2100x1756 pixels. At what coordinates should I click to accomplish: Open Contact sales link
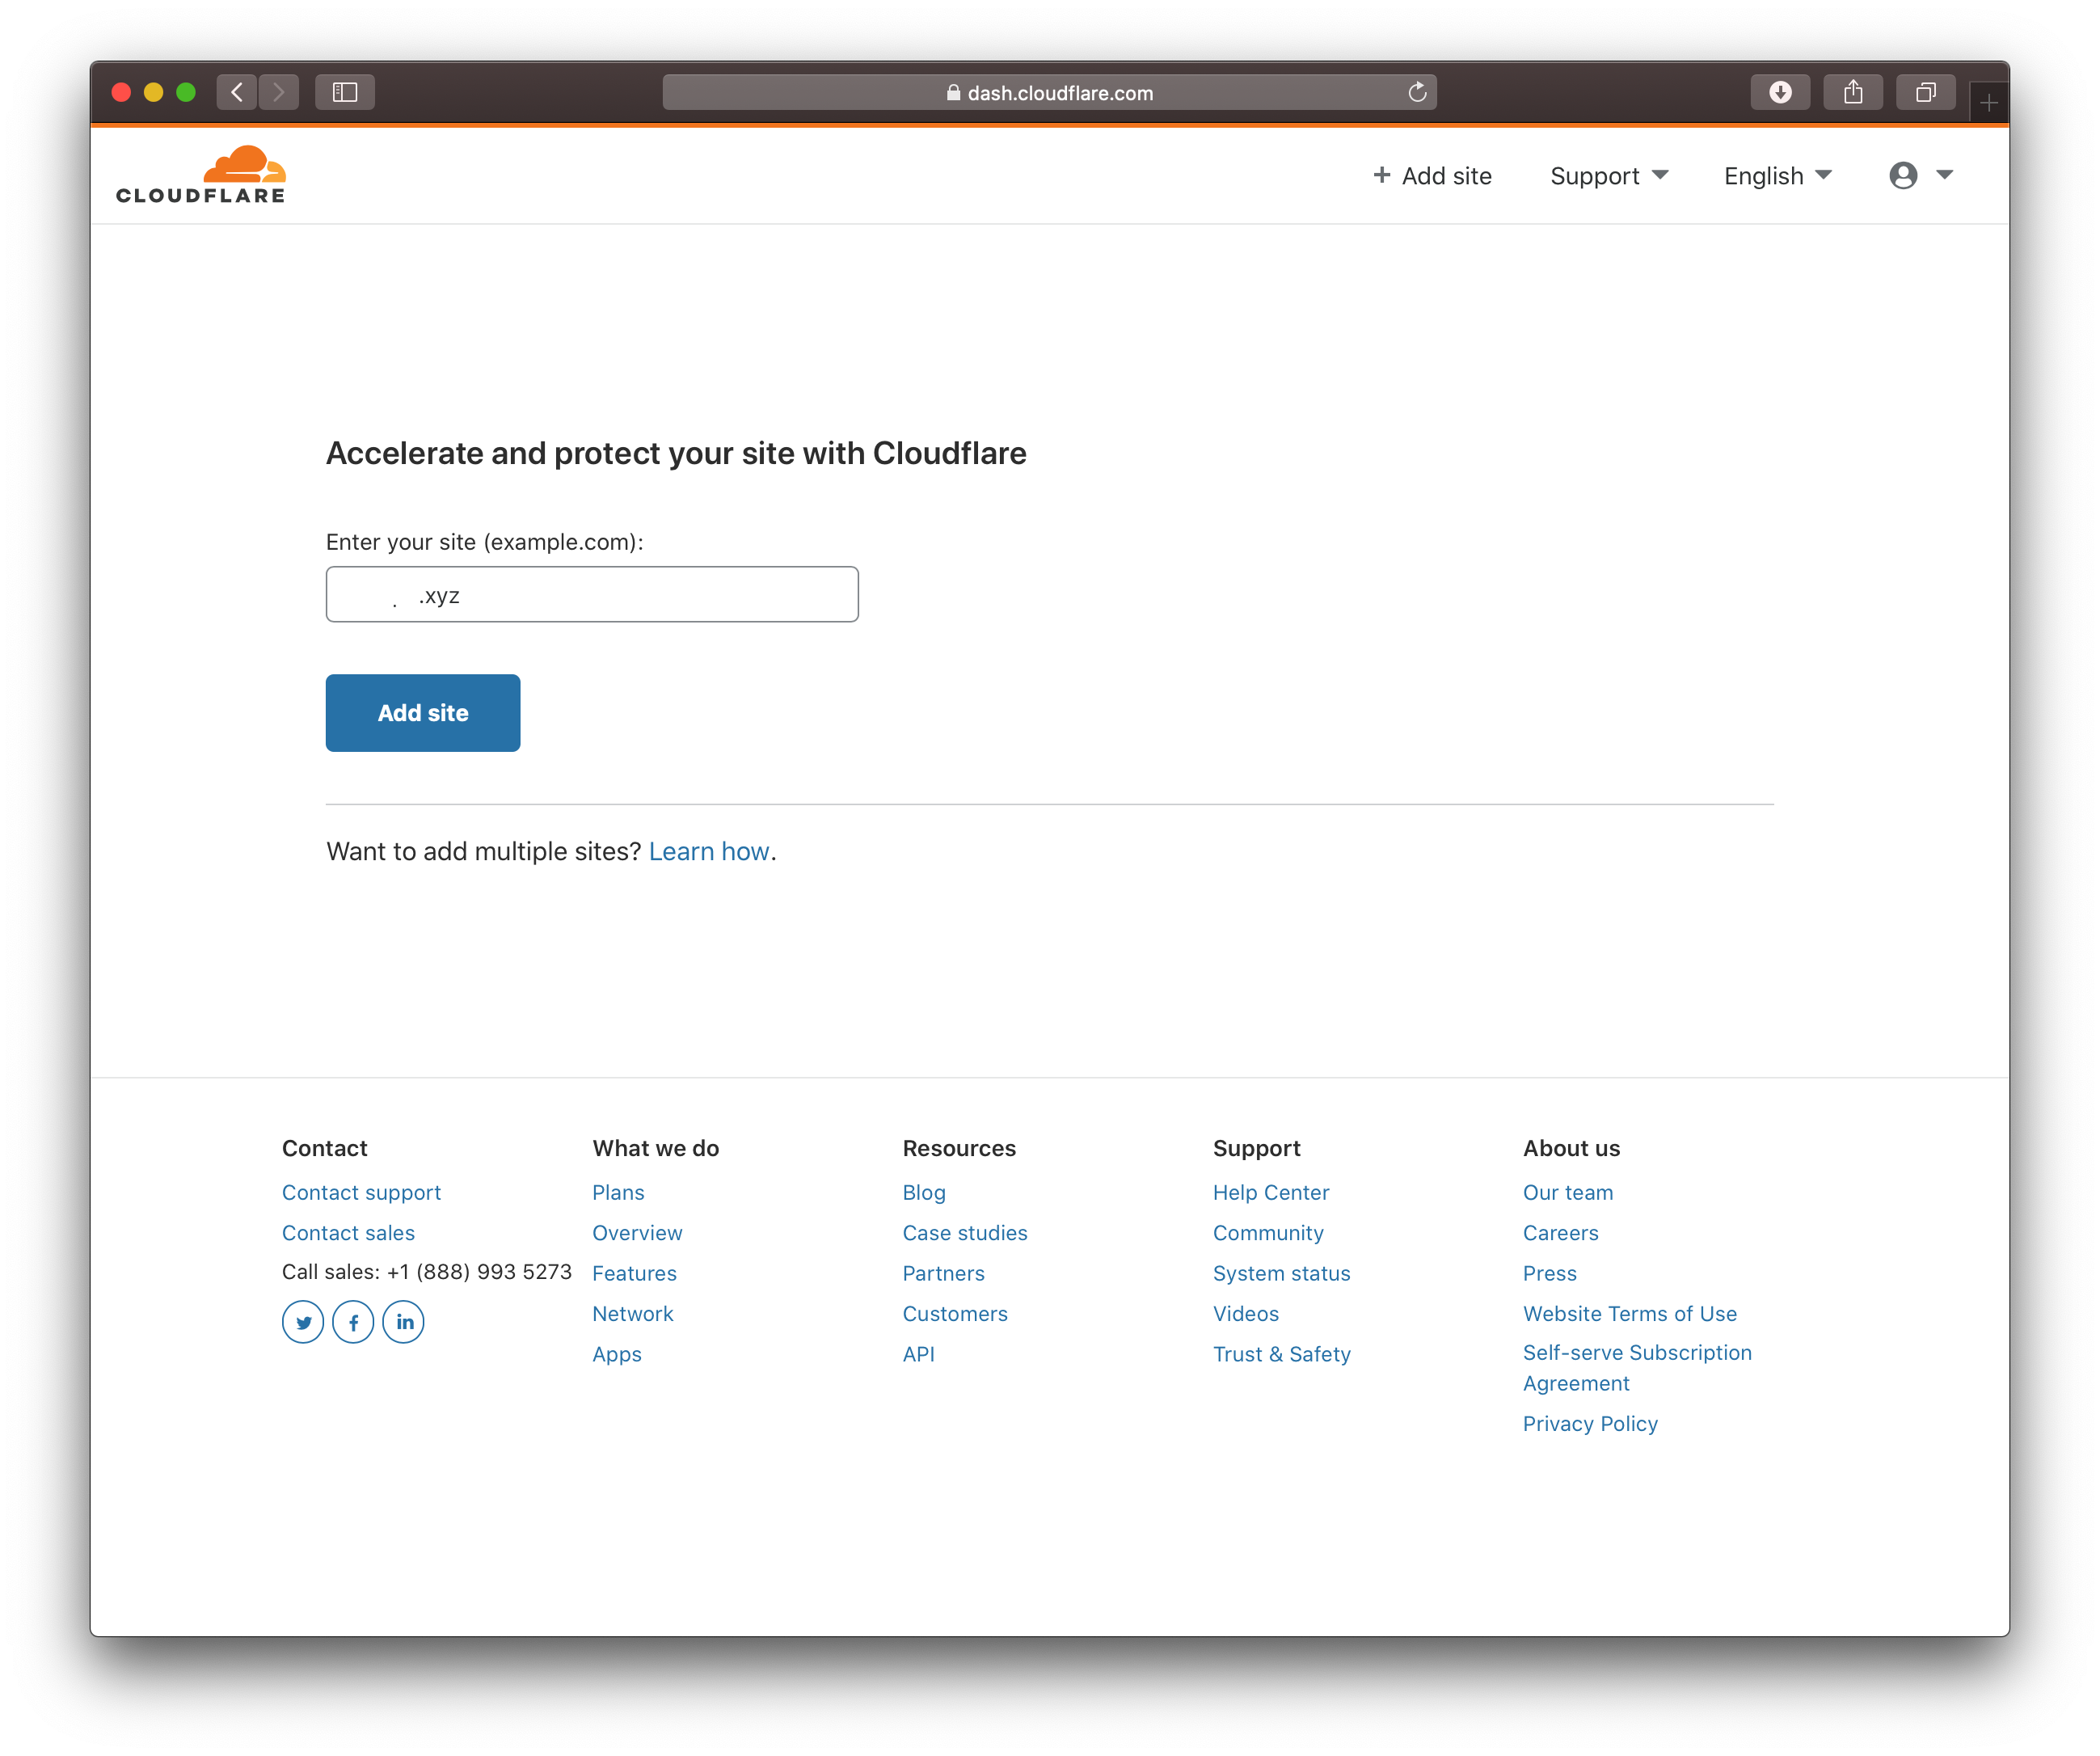click(x=348, y=1233)
